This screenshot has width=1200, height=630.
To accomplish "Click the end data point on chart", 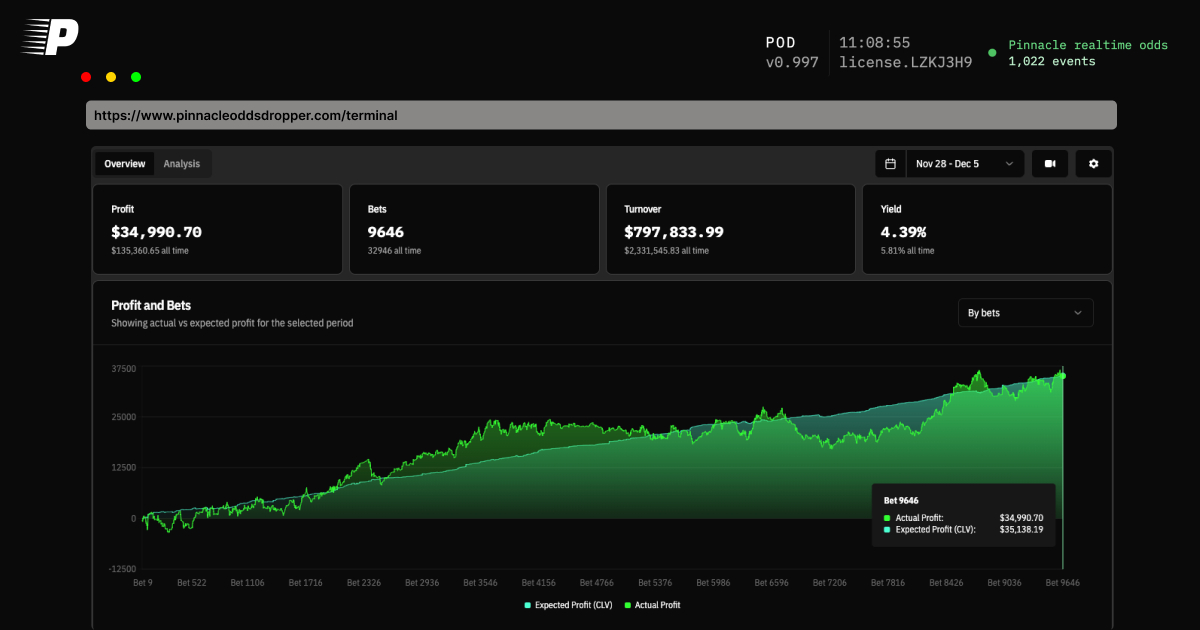I will coord(1062,376).
